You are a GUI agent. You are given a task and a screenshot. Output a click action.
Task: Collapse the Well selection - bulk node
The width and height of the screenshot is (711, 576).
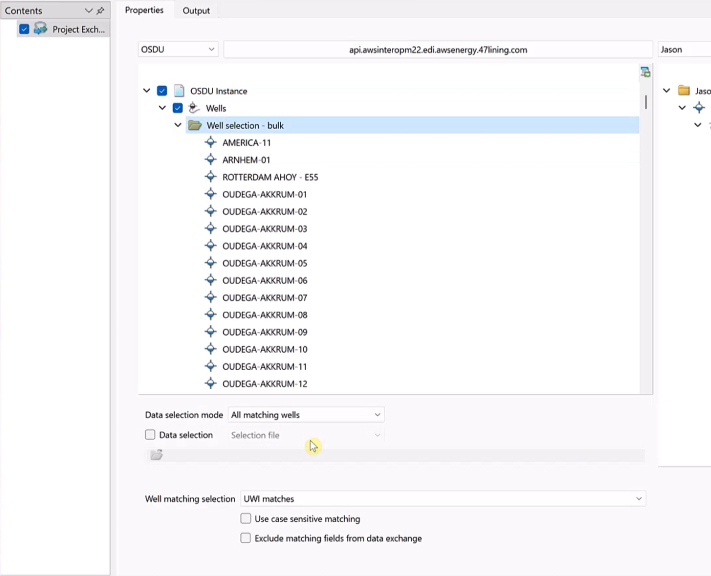pyautogui.click(x=178, y=126)
